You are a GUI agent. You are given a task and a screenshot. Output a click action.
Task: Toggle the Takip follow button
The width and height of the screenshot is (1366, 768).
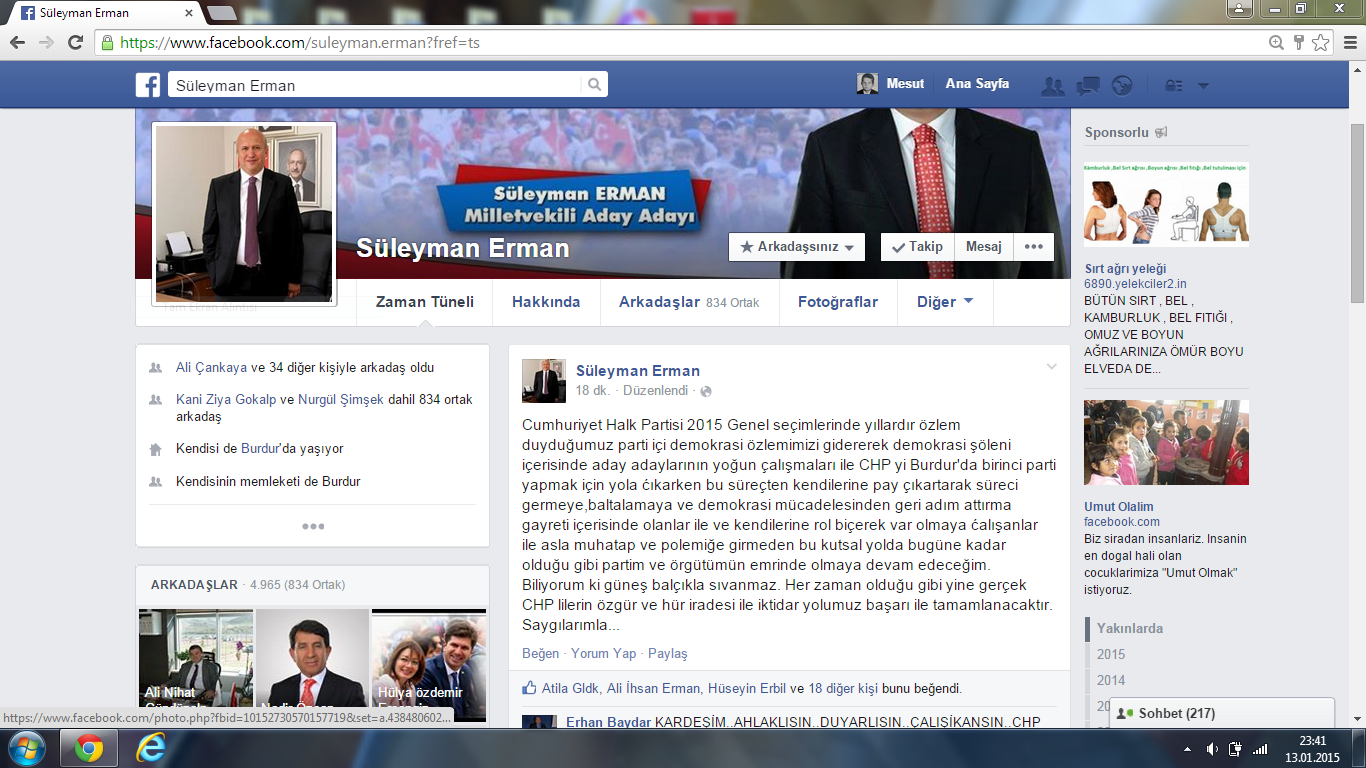pyautogui.click(x=917, y=247)
